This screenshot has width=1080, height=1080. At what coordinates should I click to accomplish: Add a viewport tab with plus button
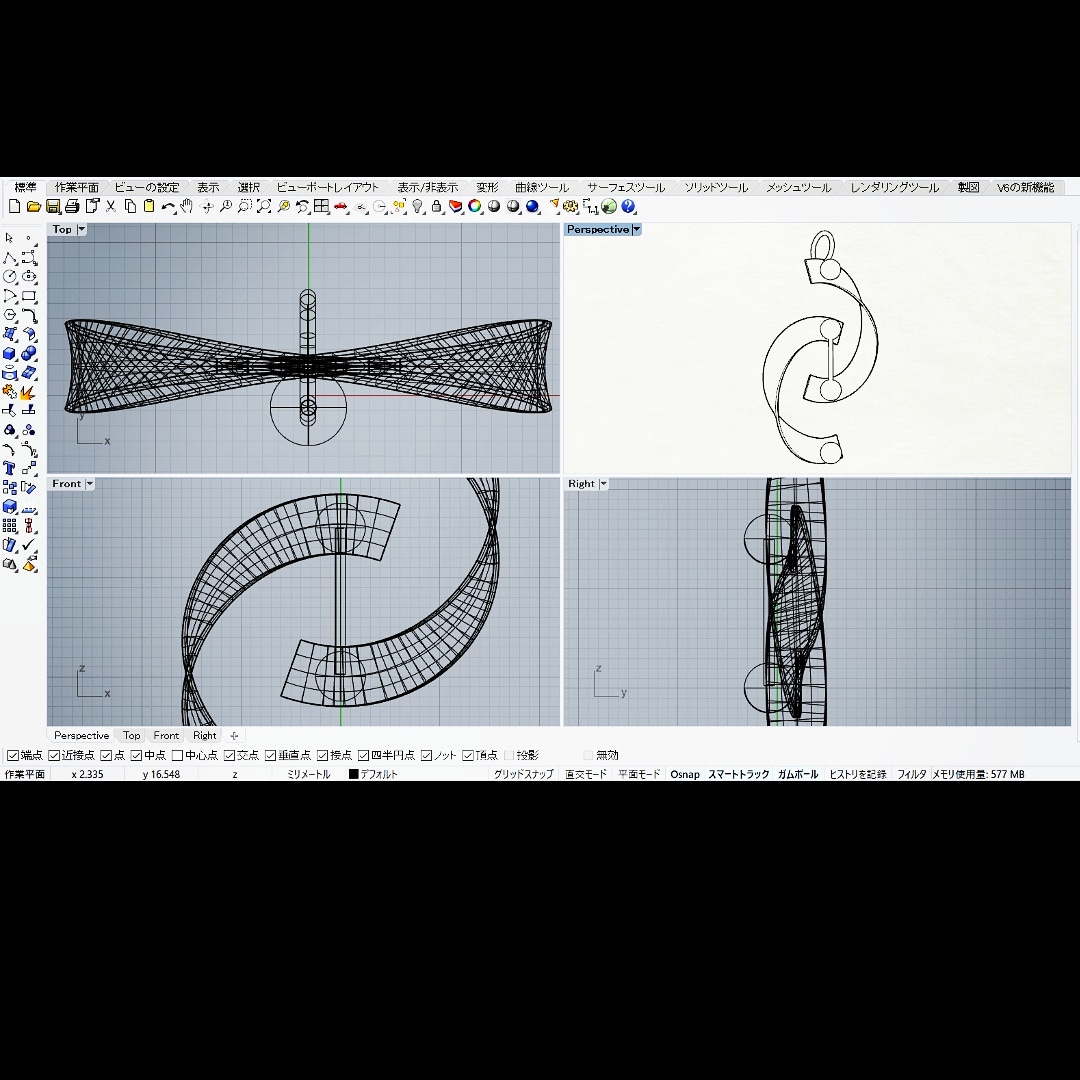click(x=234, y=736)
